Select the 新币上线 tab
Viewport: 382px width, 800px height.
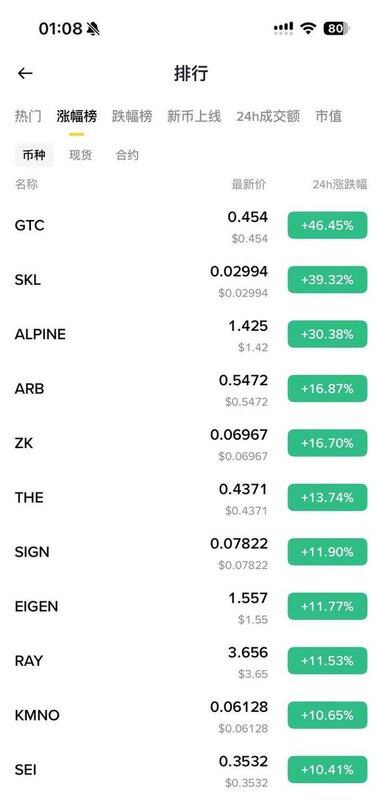194,116
